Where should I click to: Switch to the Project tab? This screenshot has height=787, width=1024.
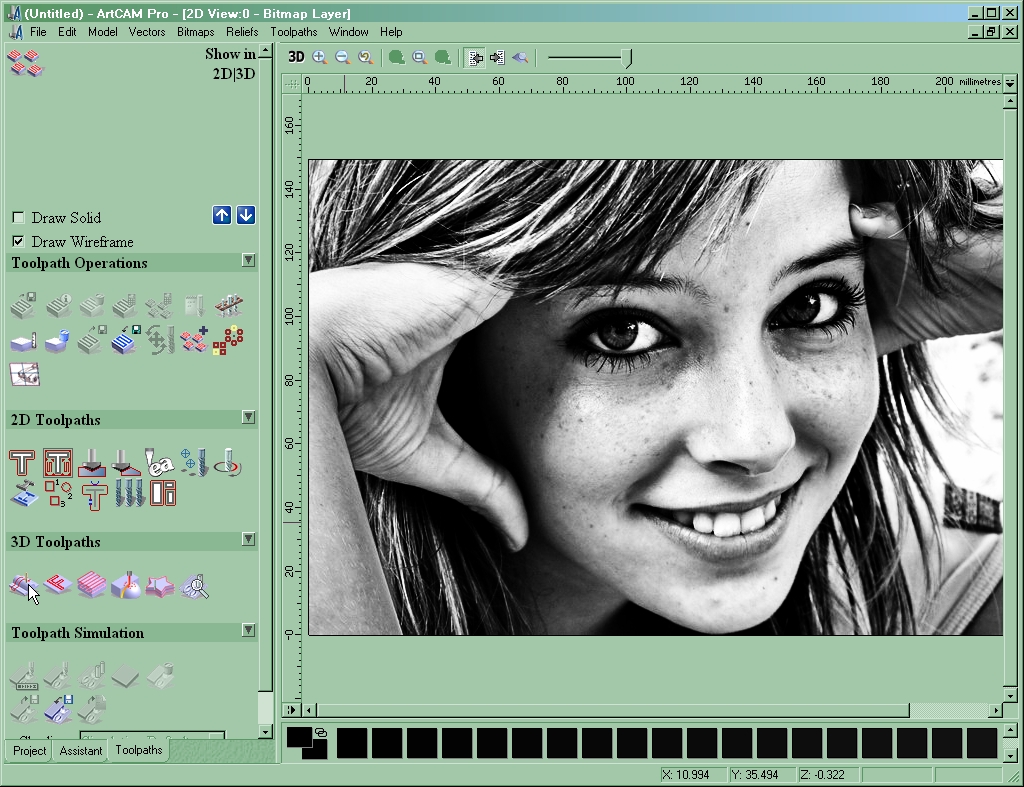(x=29, y=750)
